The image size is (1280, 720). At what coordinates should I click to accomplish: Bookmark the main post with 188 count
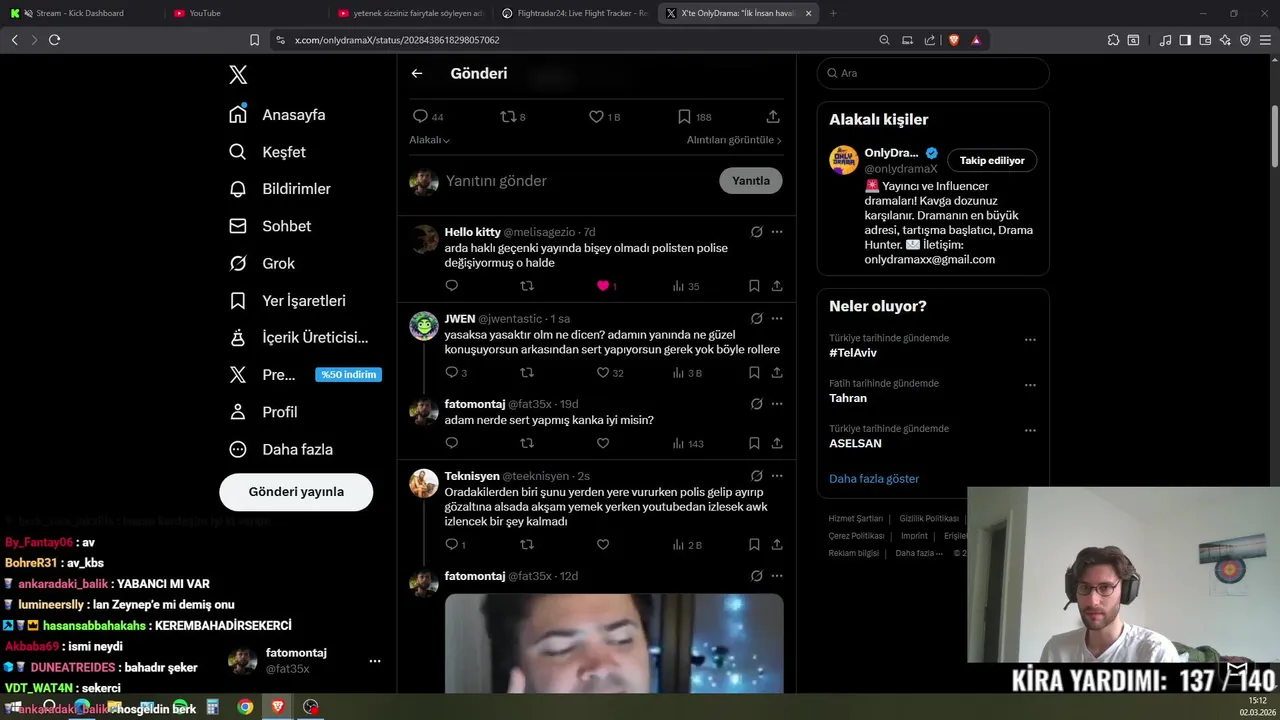click(694, 117)
